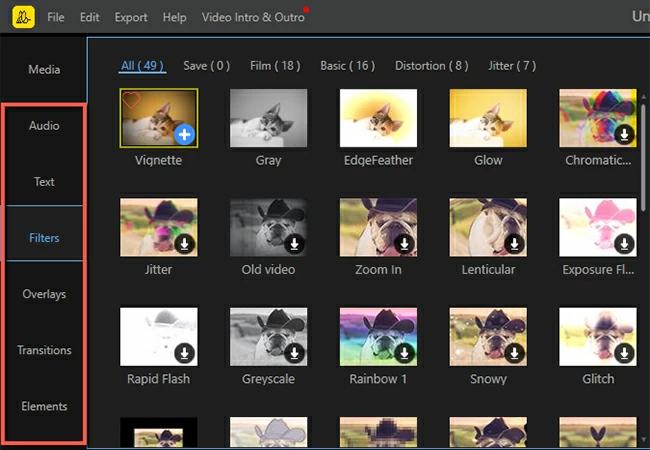Download the Exposure Flash filter
This screenshot has width=650, height=450.
coord(624,244)
